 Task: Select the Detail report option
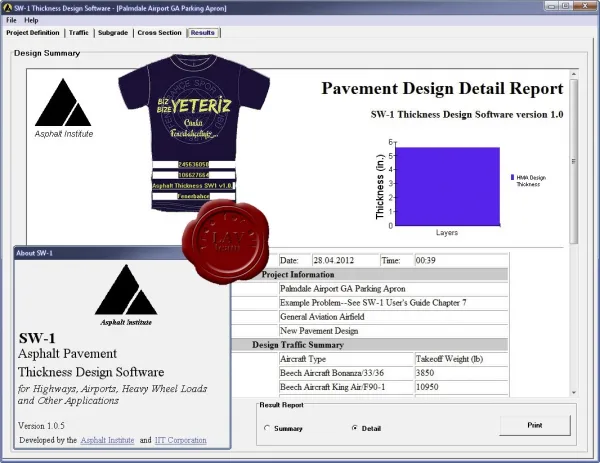click(355, 428)
